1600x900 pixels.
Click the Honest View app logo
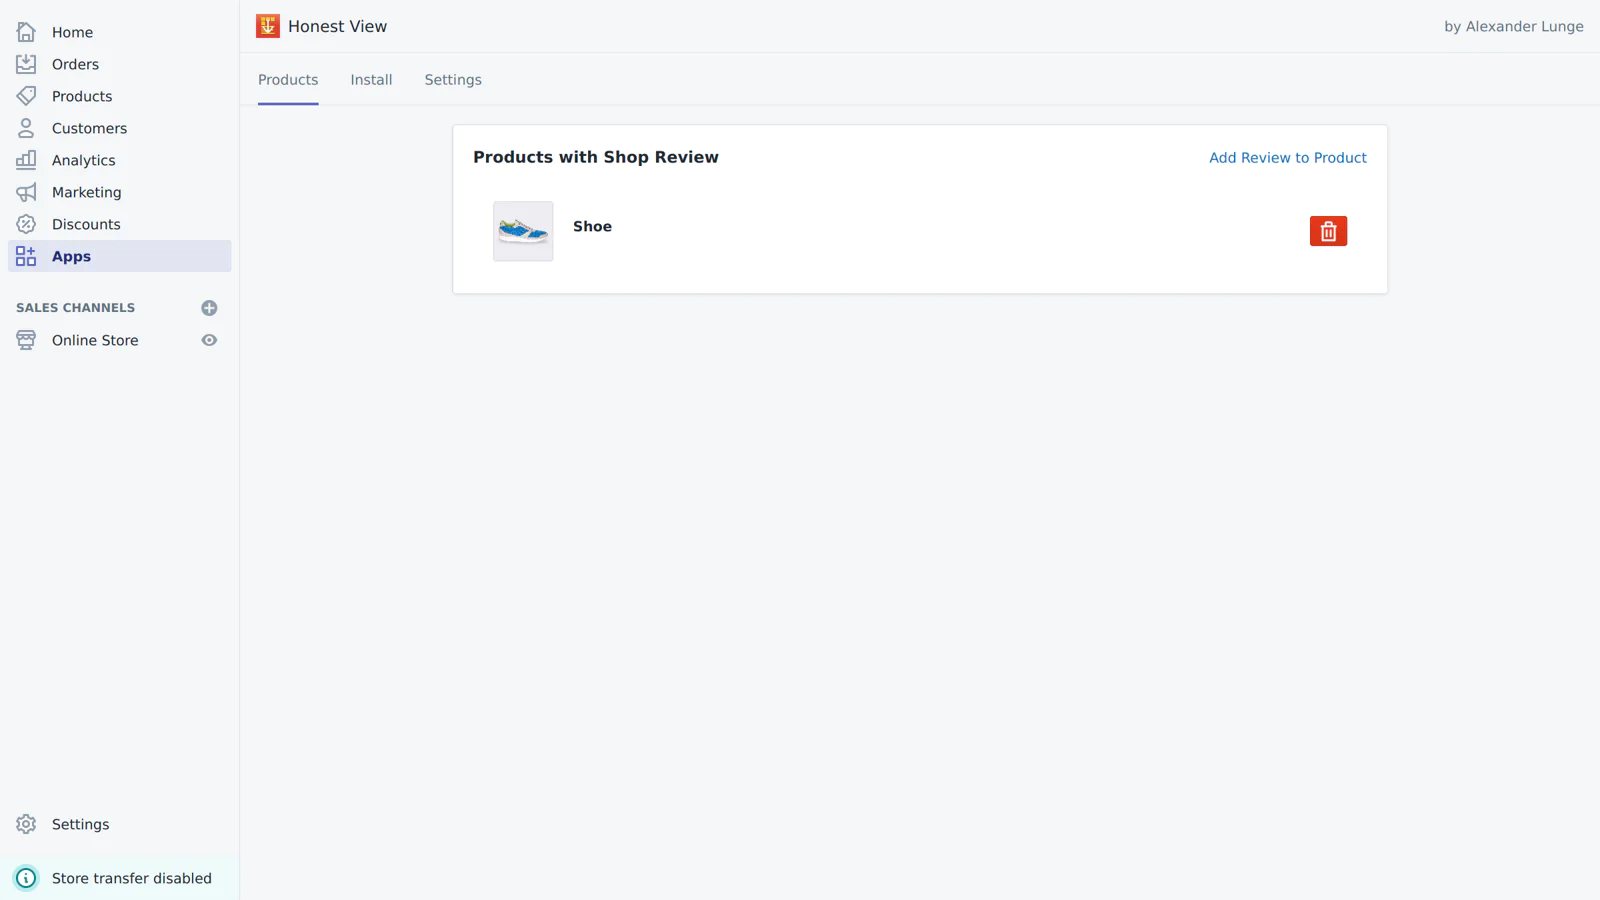click(268, 26)
